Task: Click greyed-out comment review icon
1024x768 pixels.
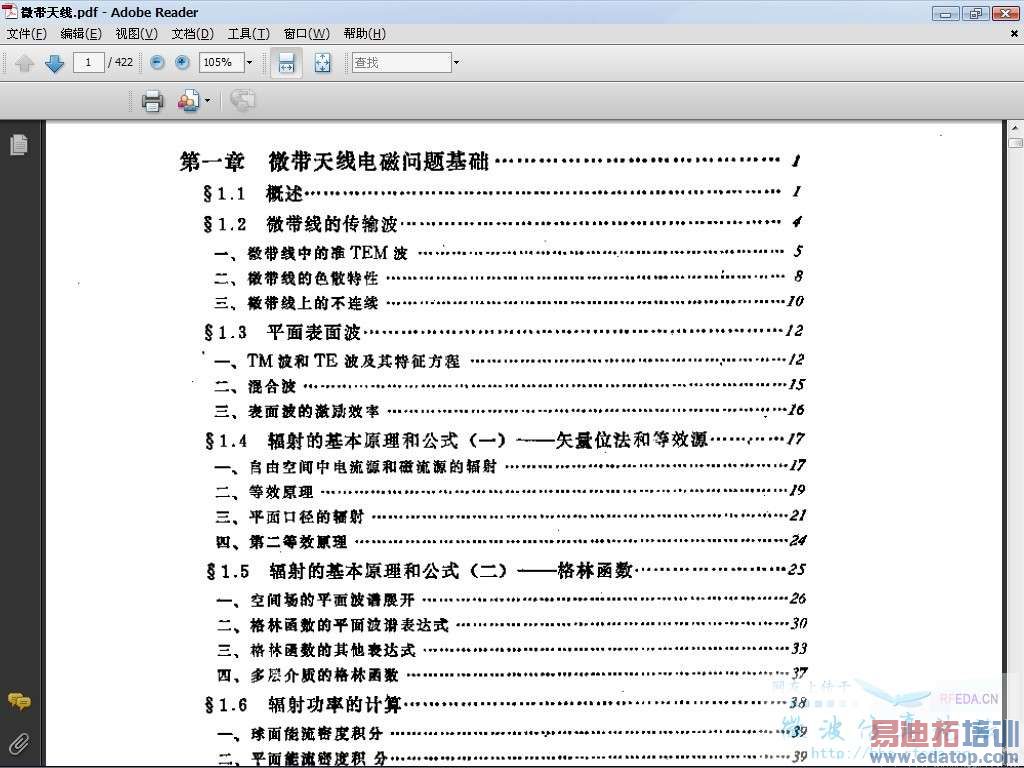Action: pyautogui.click(x=242, y=101)
